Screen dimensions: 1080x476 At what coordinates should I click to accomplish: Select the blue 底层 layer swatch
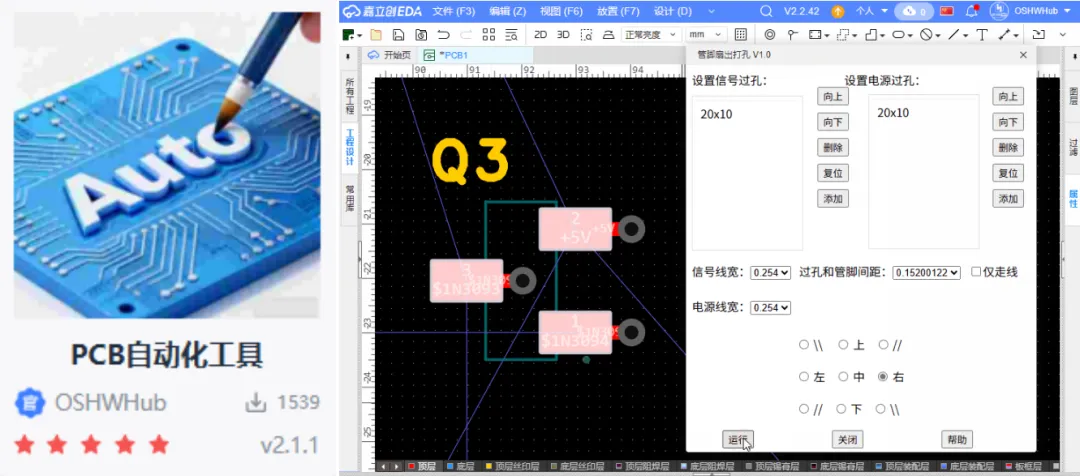coord(450,467)
